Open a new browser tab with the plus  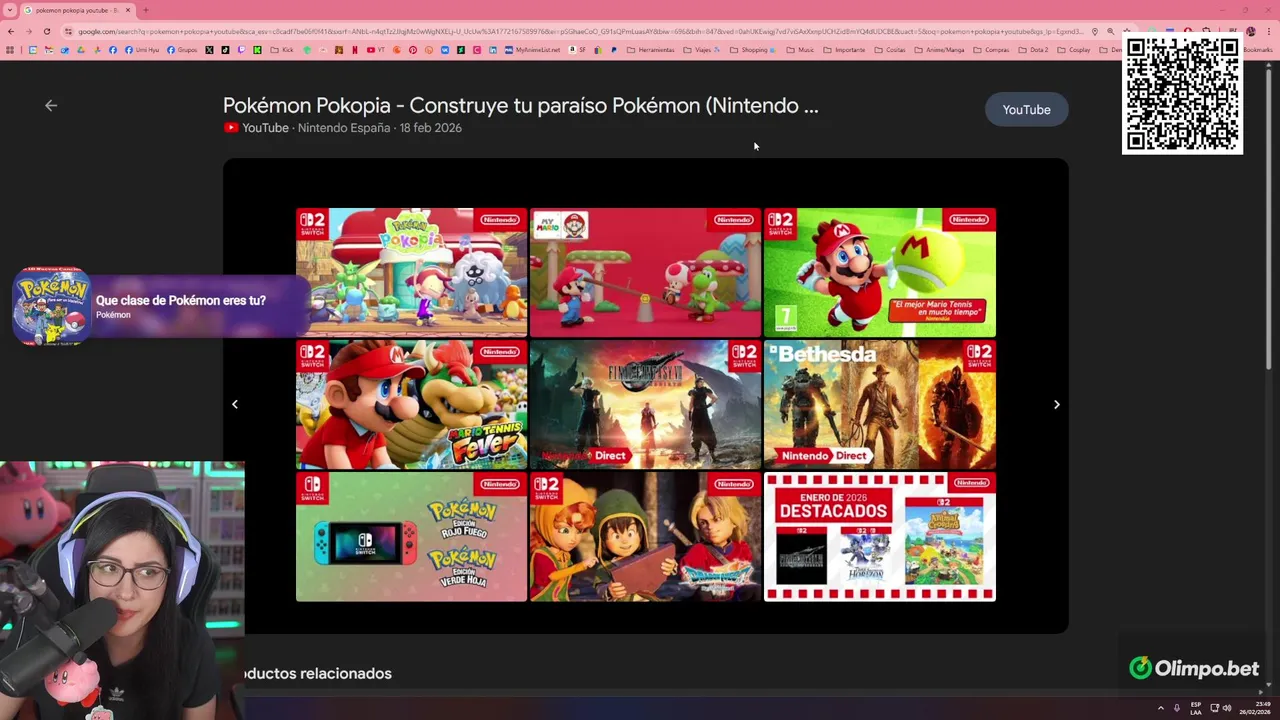pyautogui.click(x=146, y=10)
